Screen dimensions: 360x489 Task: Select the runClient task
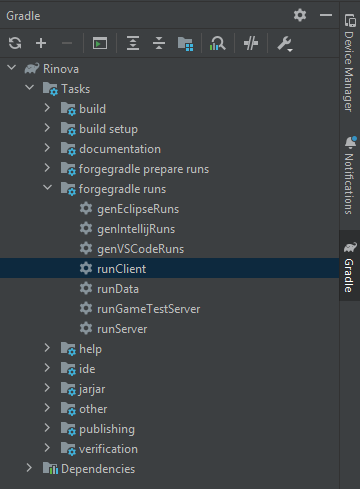click(169, 268)
